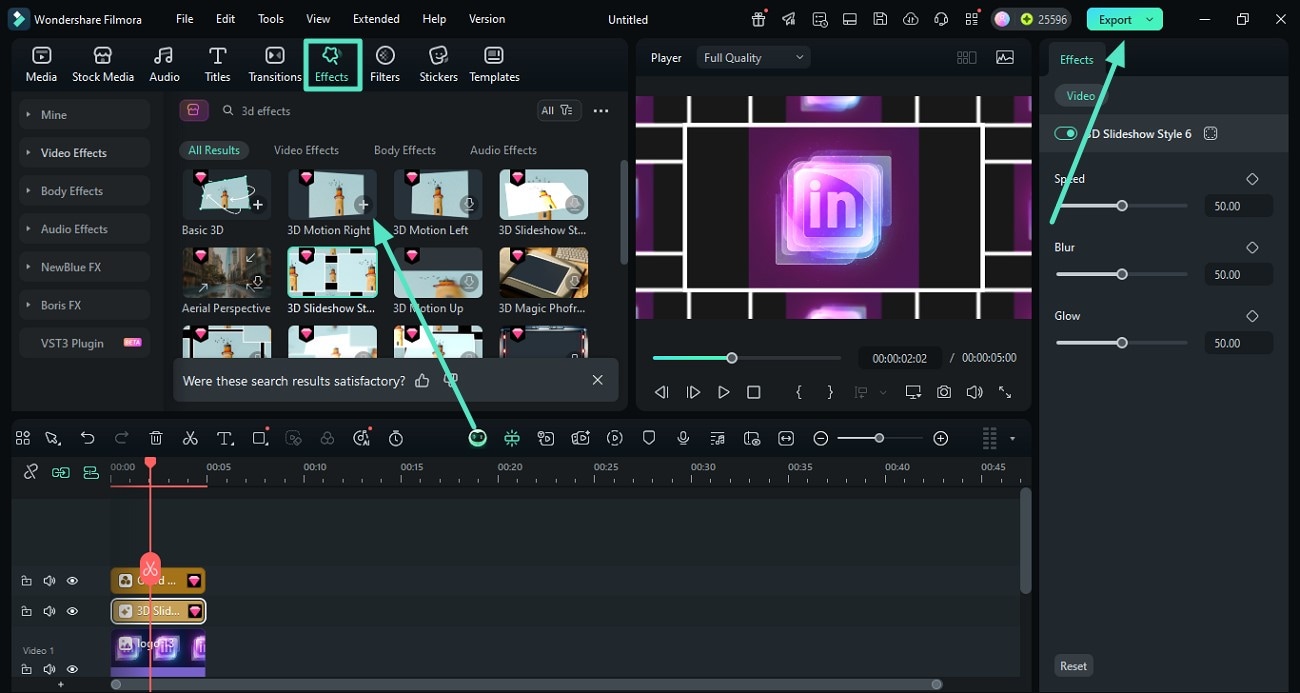Screen dimensions: 1300x693
Task: Click keyframe diamond next to Blur
Action: 1252,247
